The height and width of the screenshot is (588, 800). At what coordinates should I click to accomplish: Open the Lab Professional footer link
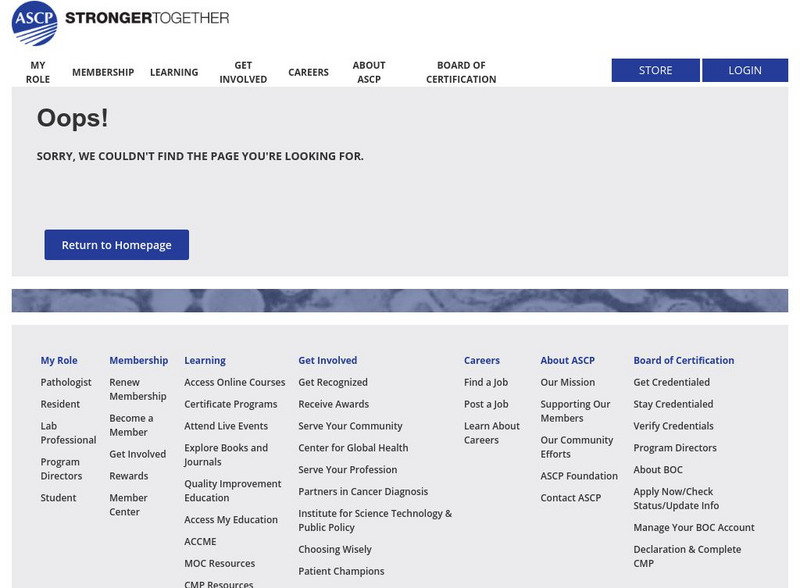(x=68, y=433)
